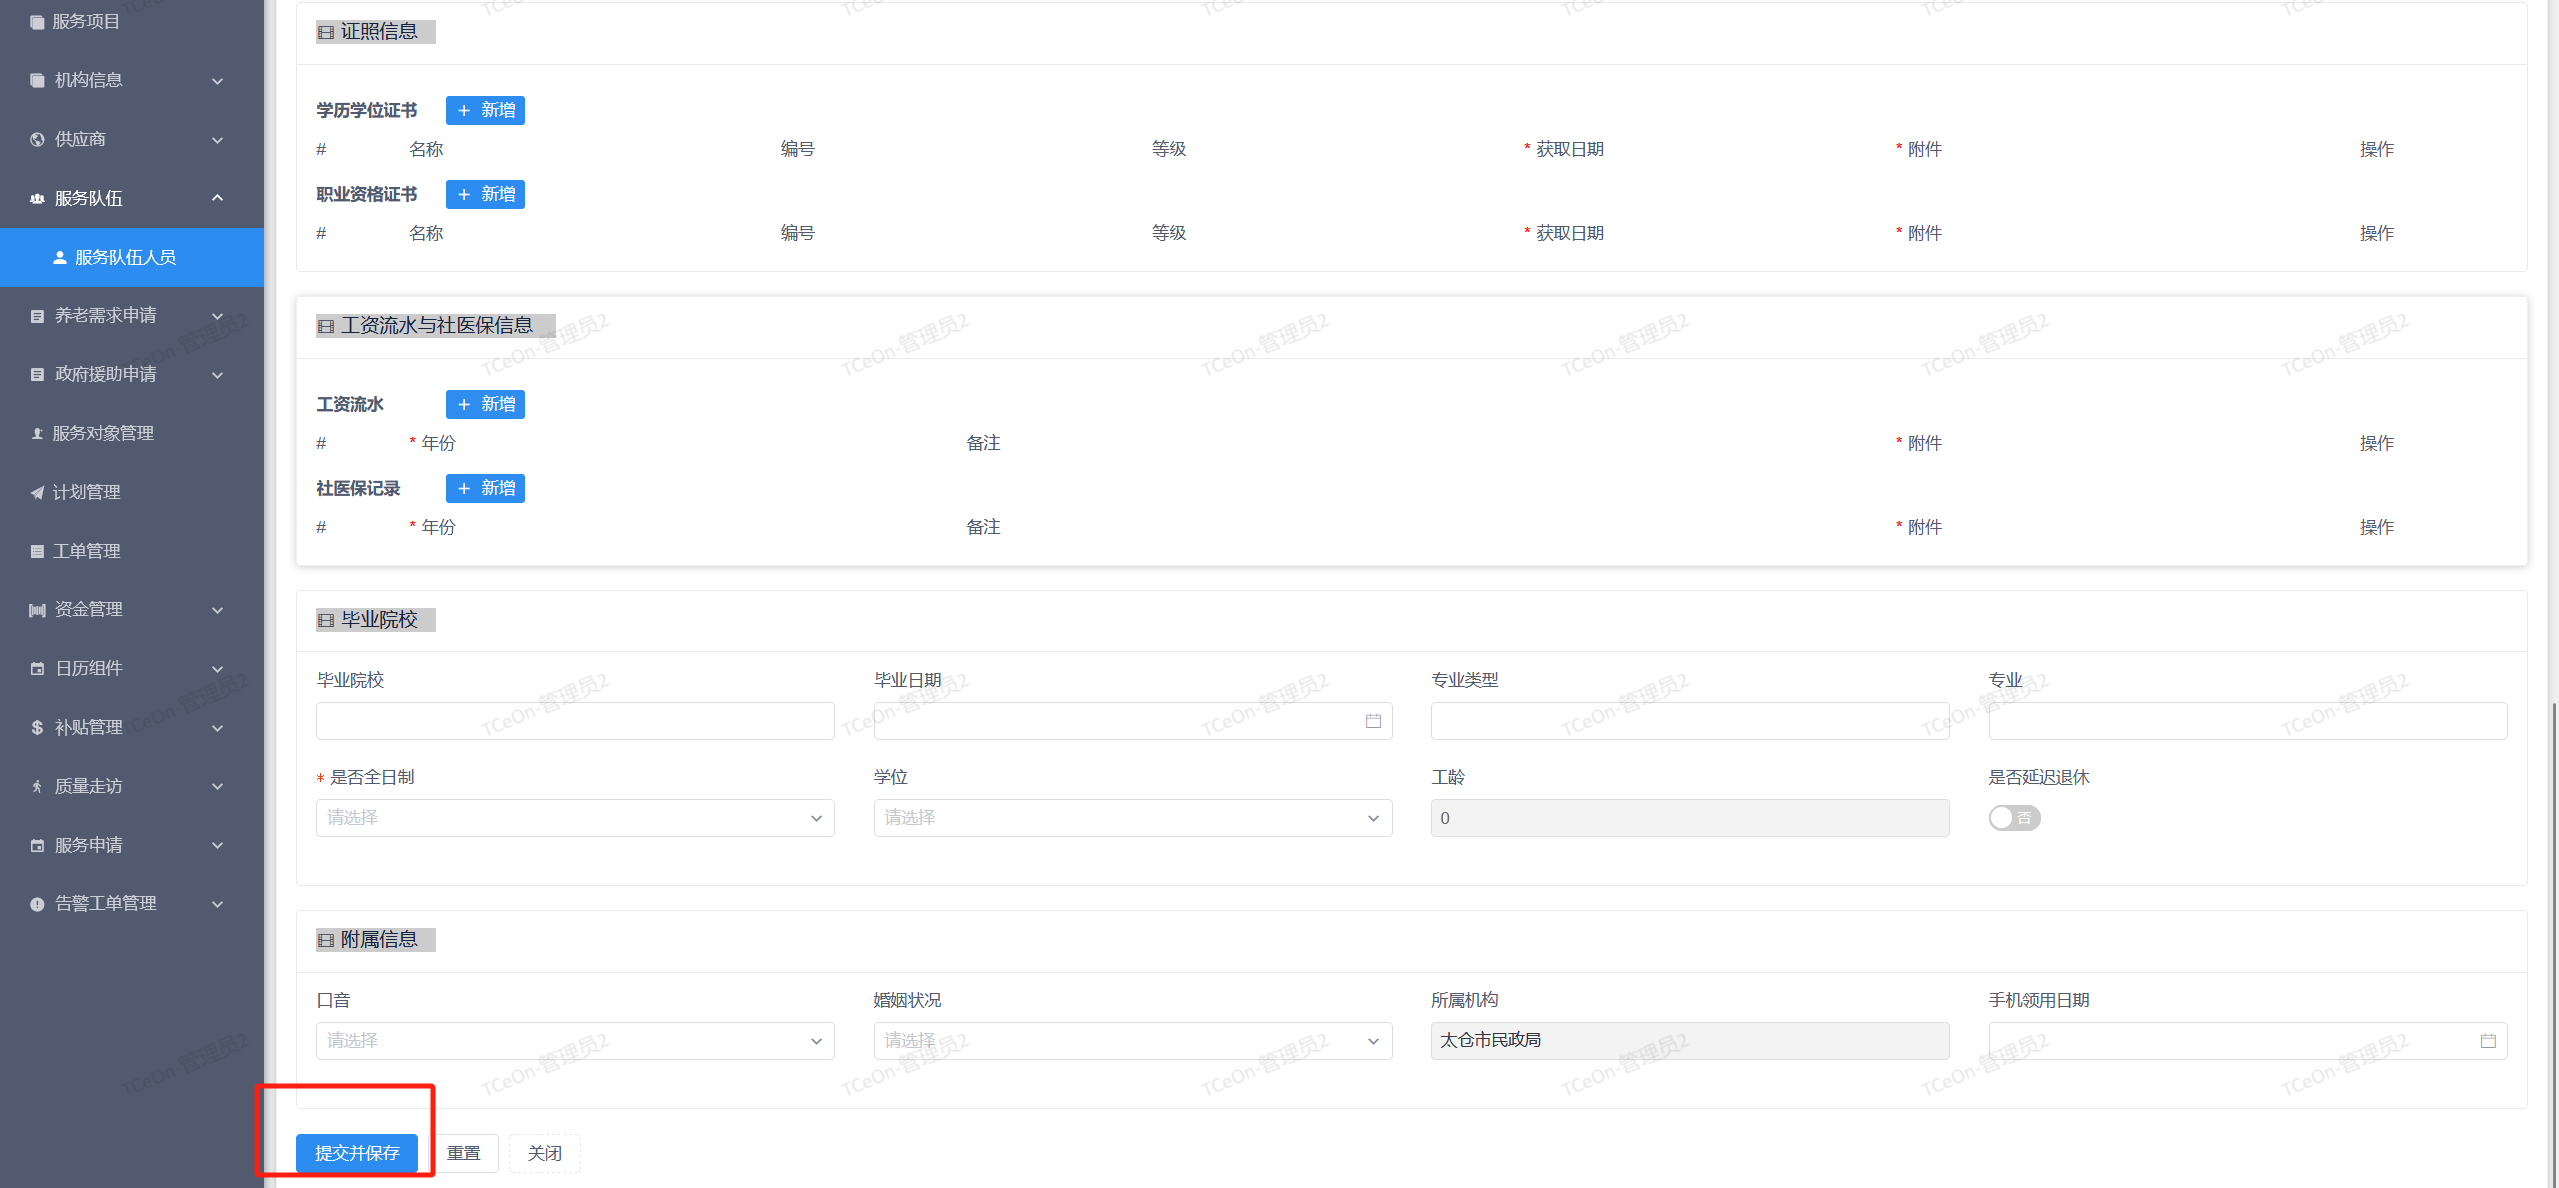This screenshot has height=1188, width=2559.
Task: Expand the 供应商 menu chevron
Action: 217,140
